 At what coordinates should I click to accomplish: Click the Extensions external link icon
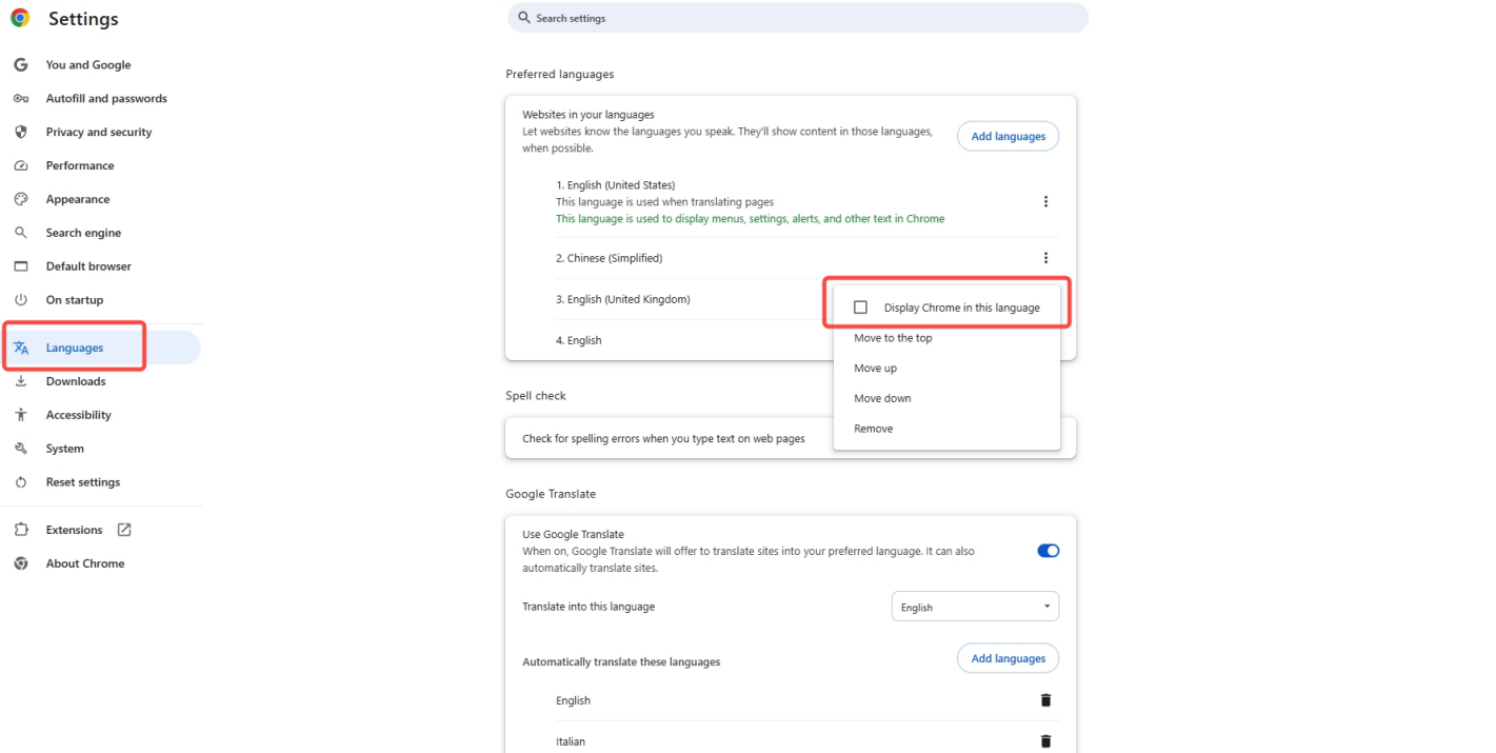[124, 530]
